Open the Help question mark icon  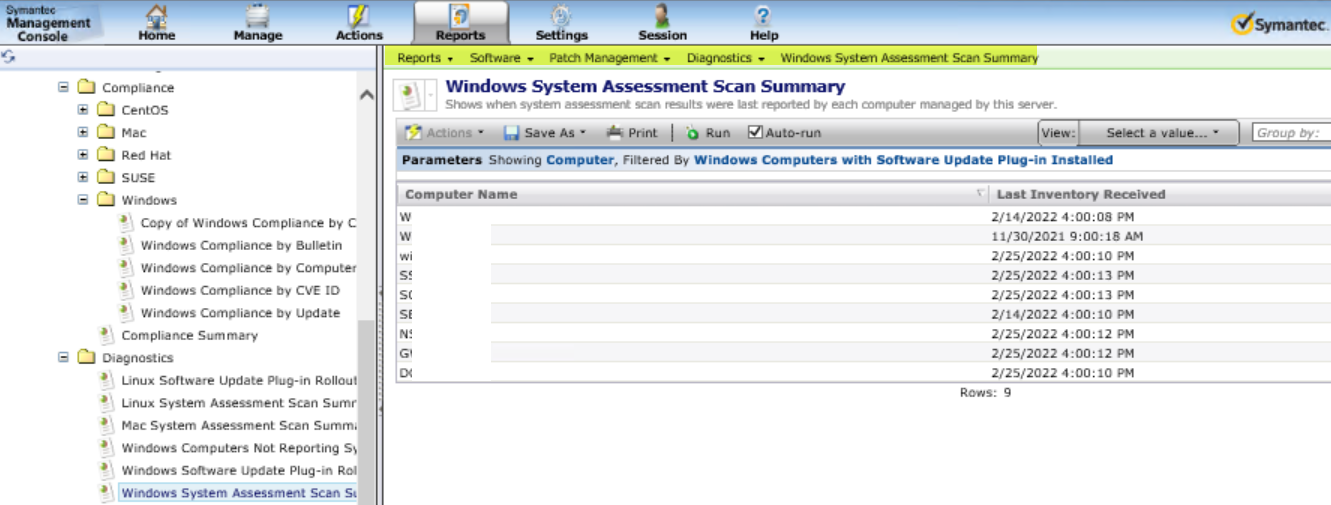point(763,16)
